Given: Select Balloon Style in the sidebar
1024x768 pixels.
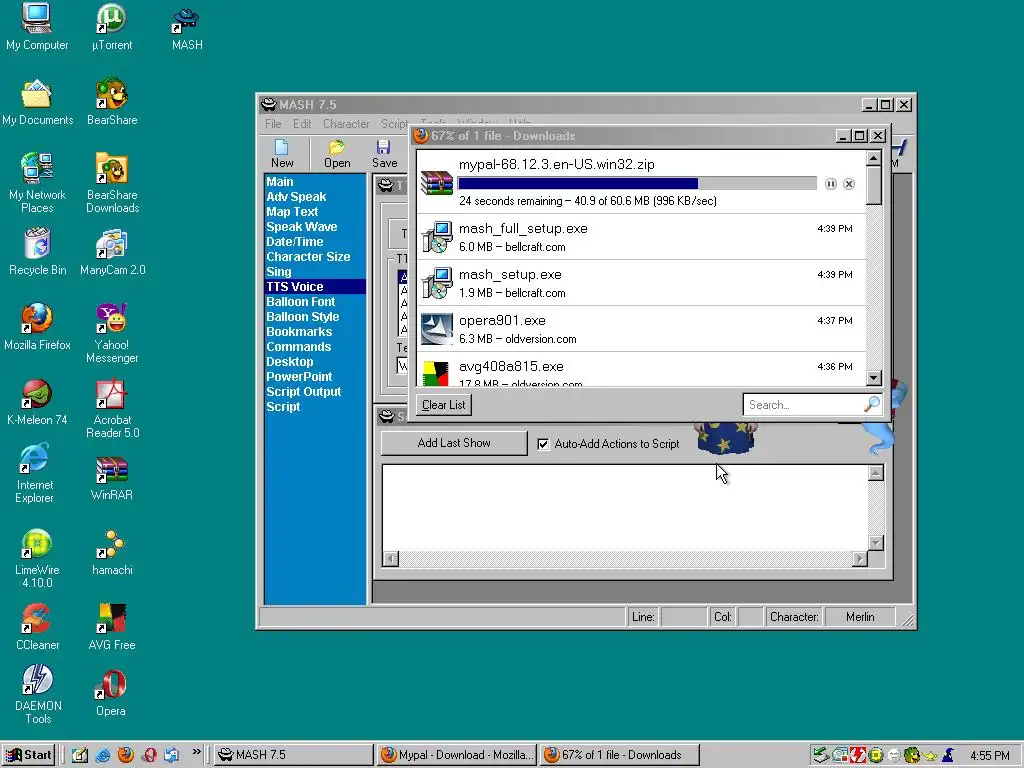Looking at the screenshot, I should point(315,317).
